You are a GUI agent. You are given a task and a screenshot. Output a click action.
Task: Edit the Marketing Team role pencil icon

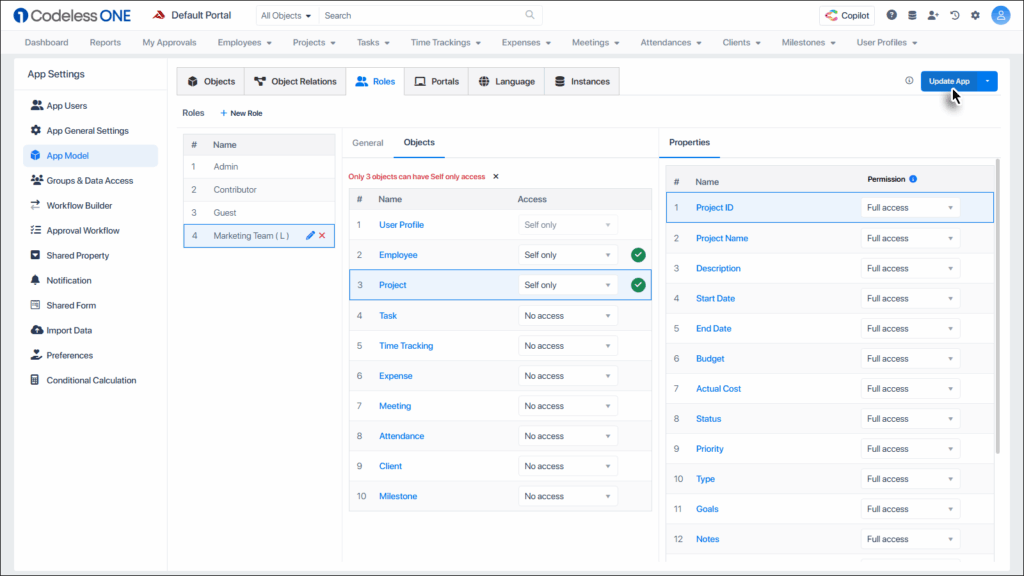point(310,235)
